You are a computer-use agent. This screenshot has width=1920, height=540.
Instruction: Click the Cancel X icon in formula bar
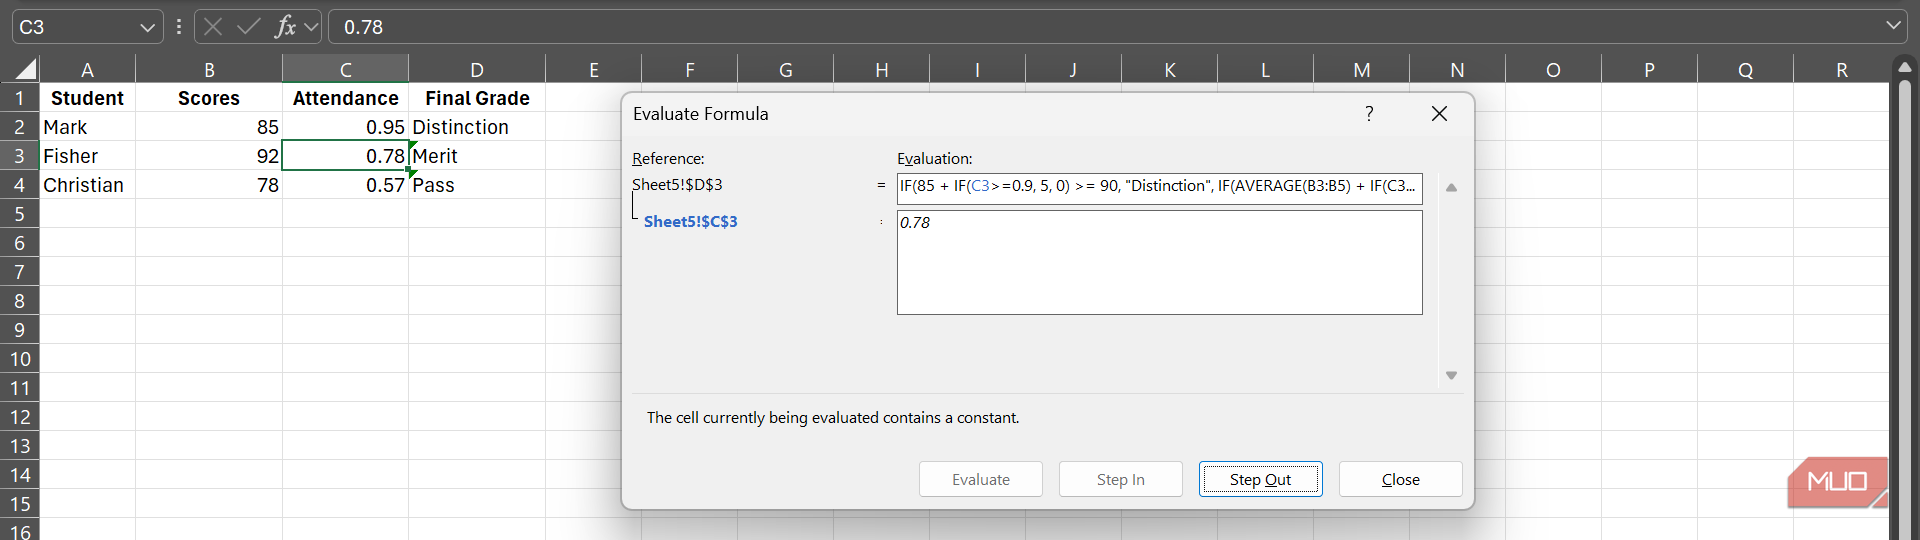213,27
